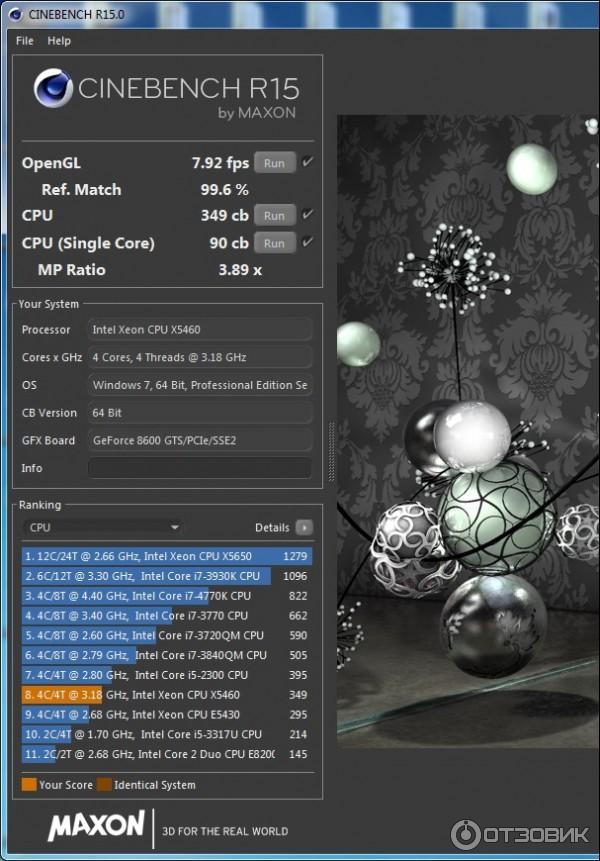Toggle the CPU test checkbox
Viewport: 600px width, 861px height.
coord(307,215)
